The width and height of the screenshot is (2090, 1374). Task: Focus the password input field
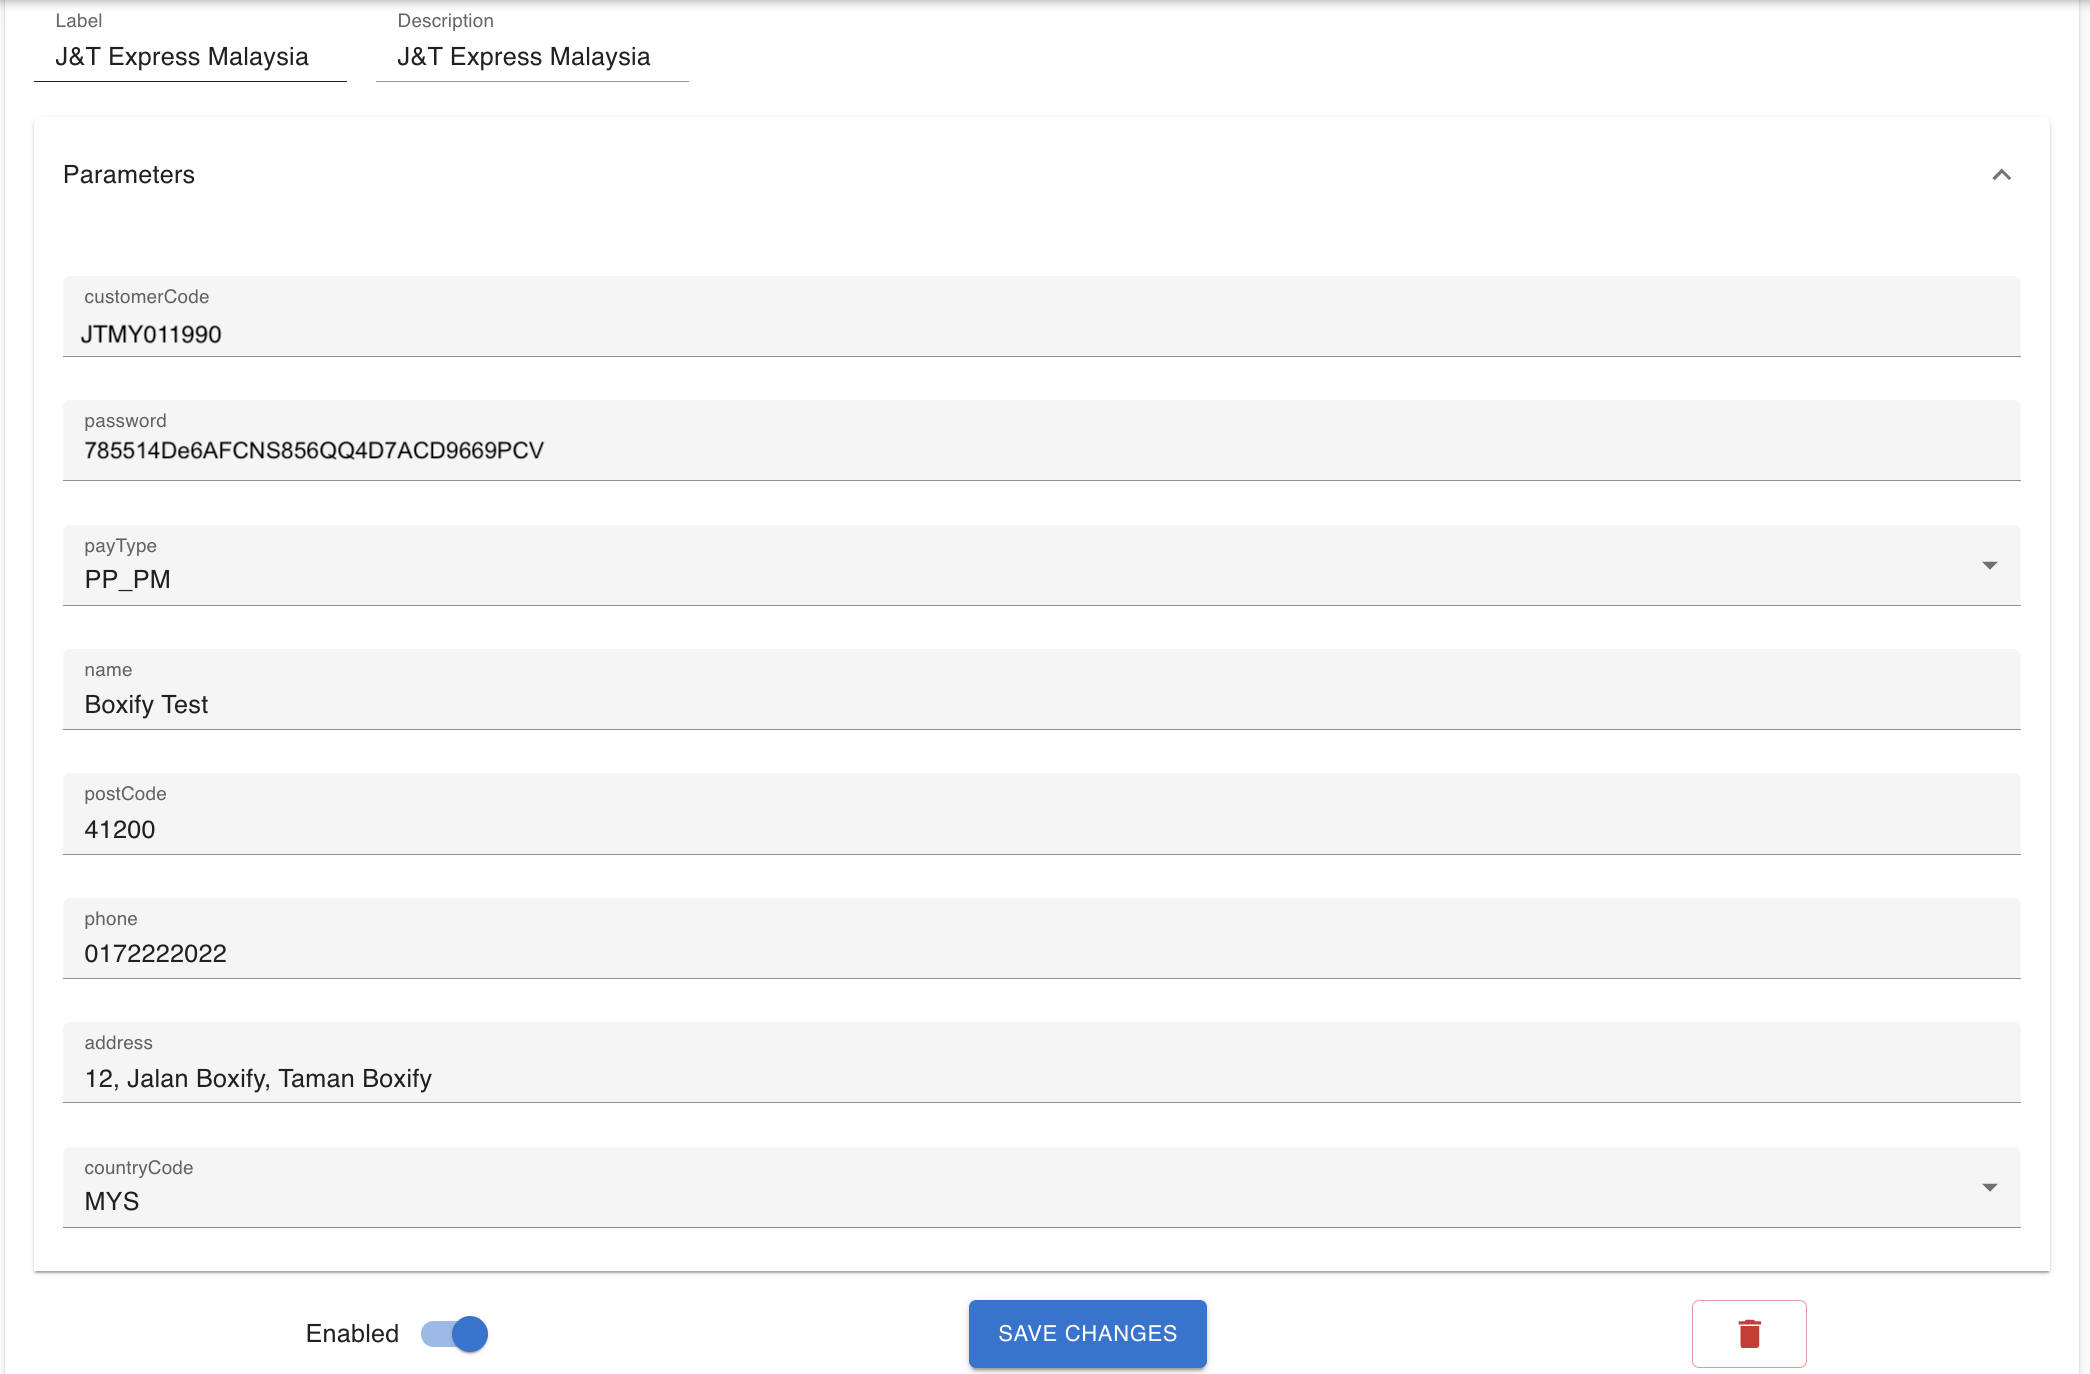coord(1040,451)
